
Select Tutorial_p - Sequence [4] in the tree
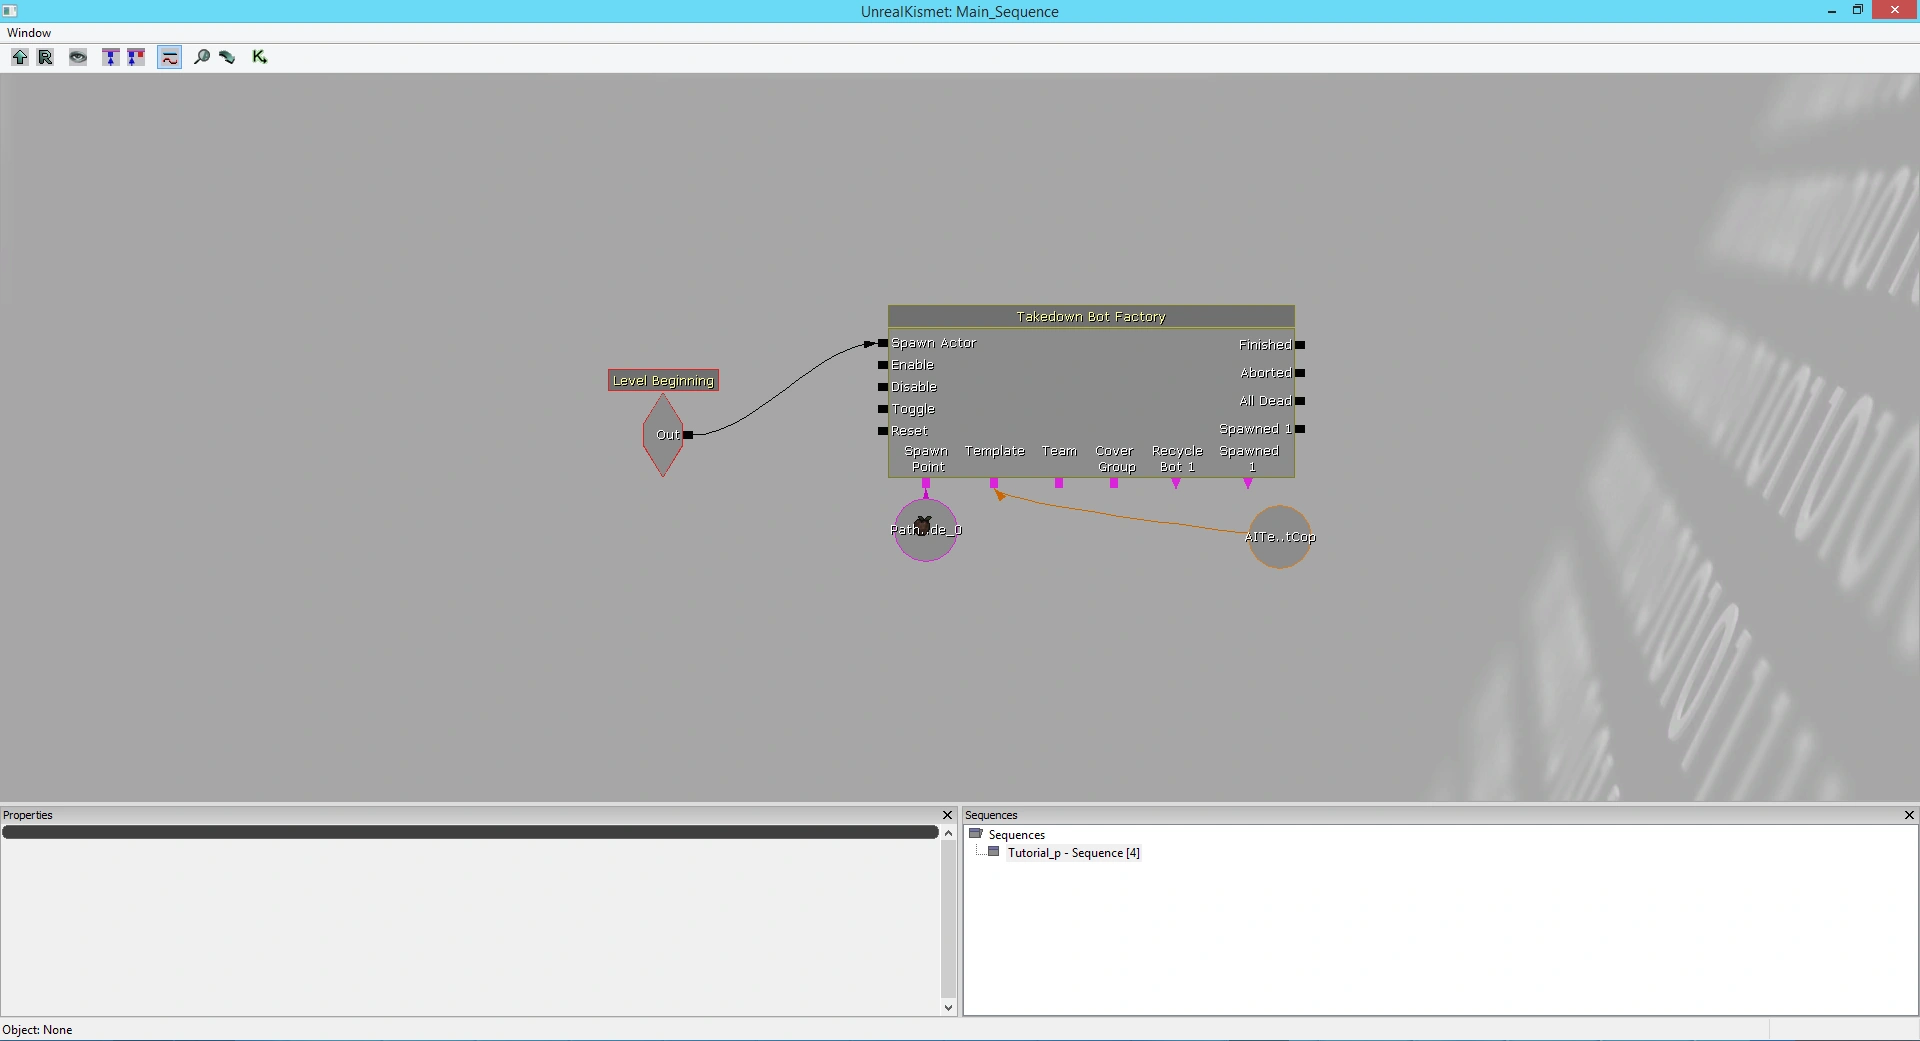[1074, 853]
